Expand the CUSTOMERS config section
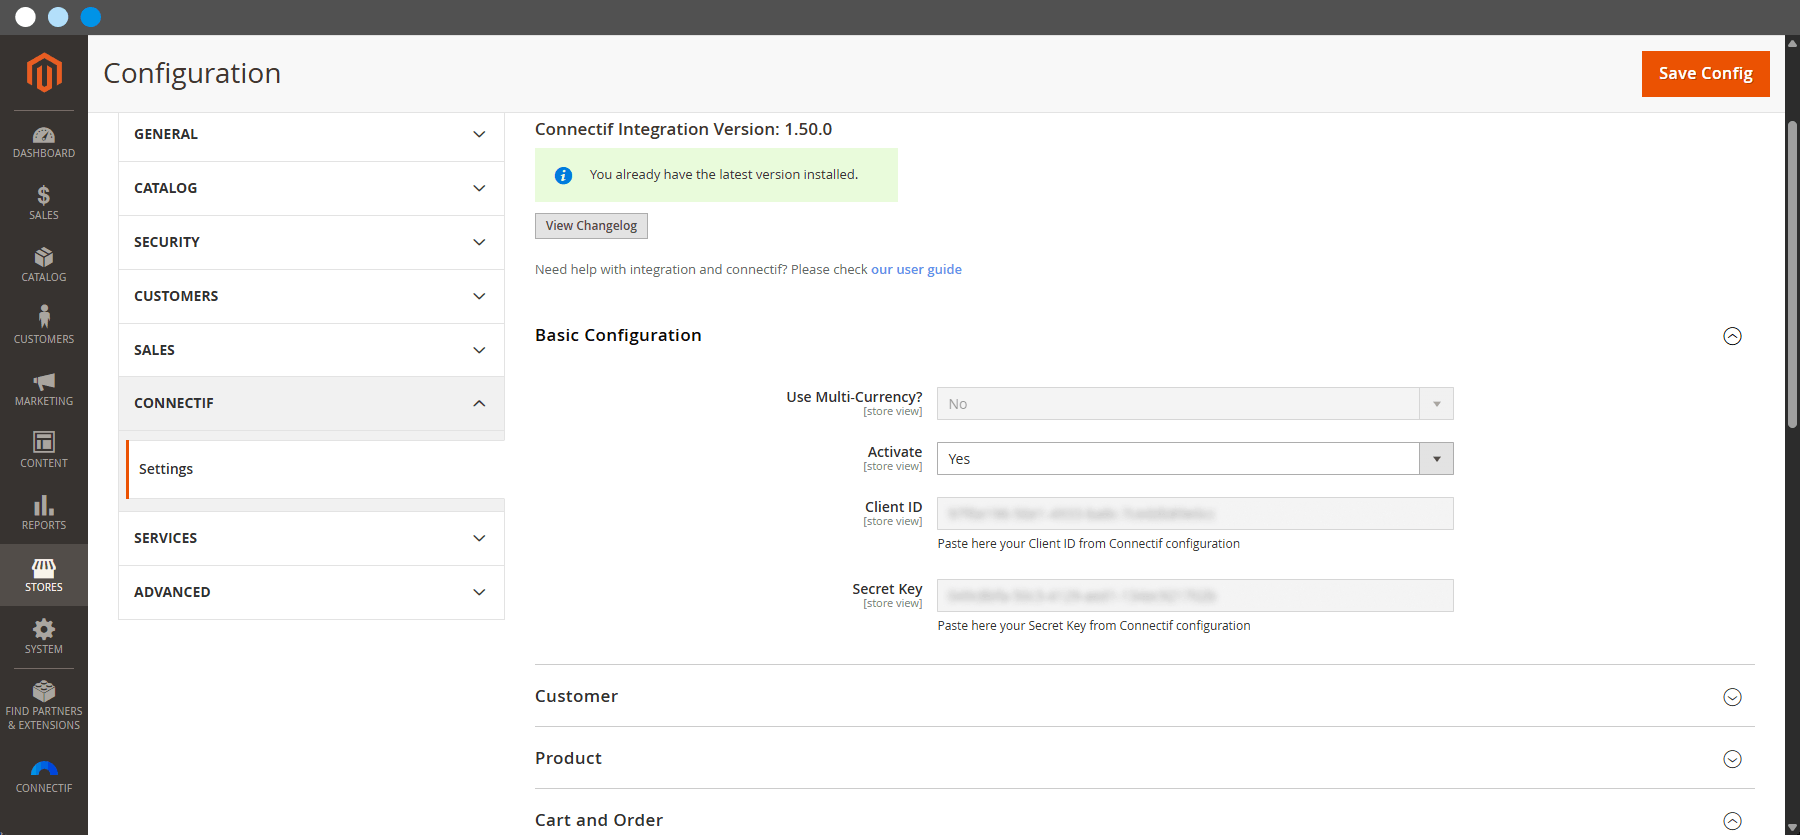1800x835 pixels. pos(311,296)
